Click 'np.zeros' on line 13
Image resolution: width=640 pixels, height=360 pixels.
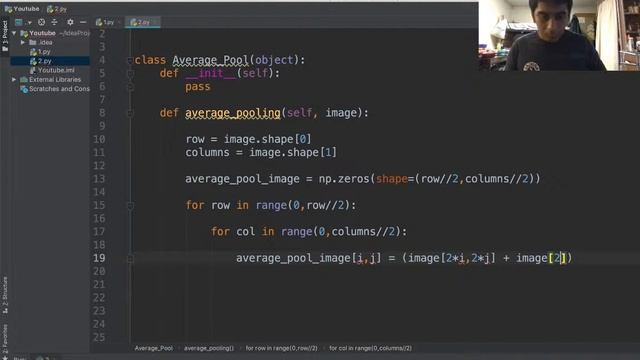(x=344, y=179)
